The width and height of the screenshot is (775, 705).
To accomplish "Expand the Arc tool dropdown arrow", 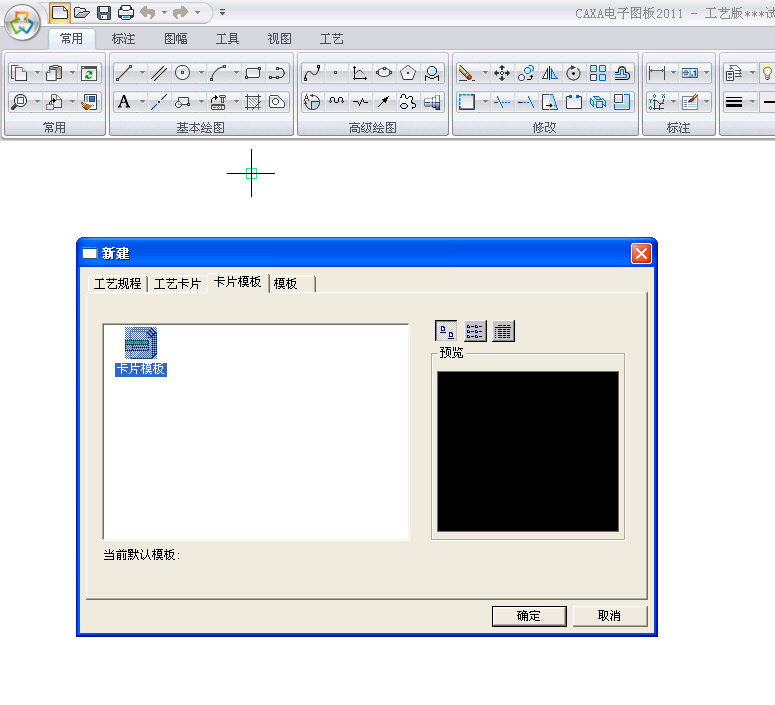I will pyautogui.click(x=236, y=73).
